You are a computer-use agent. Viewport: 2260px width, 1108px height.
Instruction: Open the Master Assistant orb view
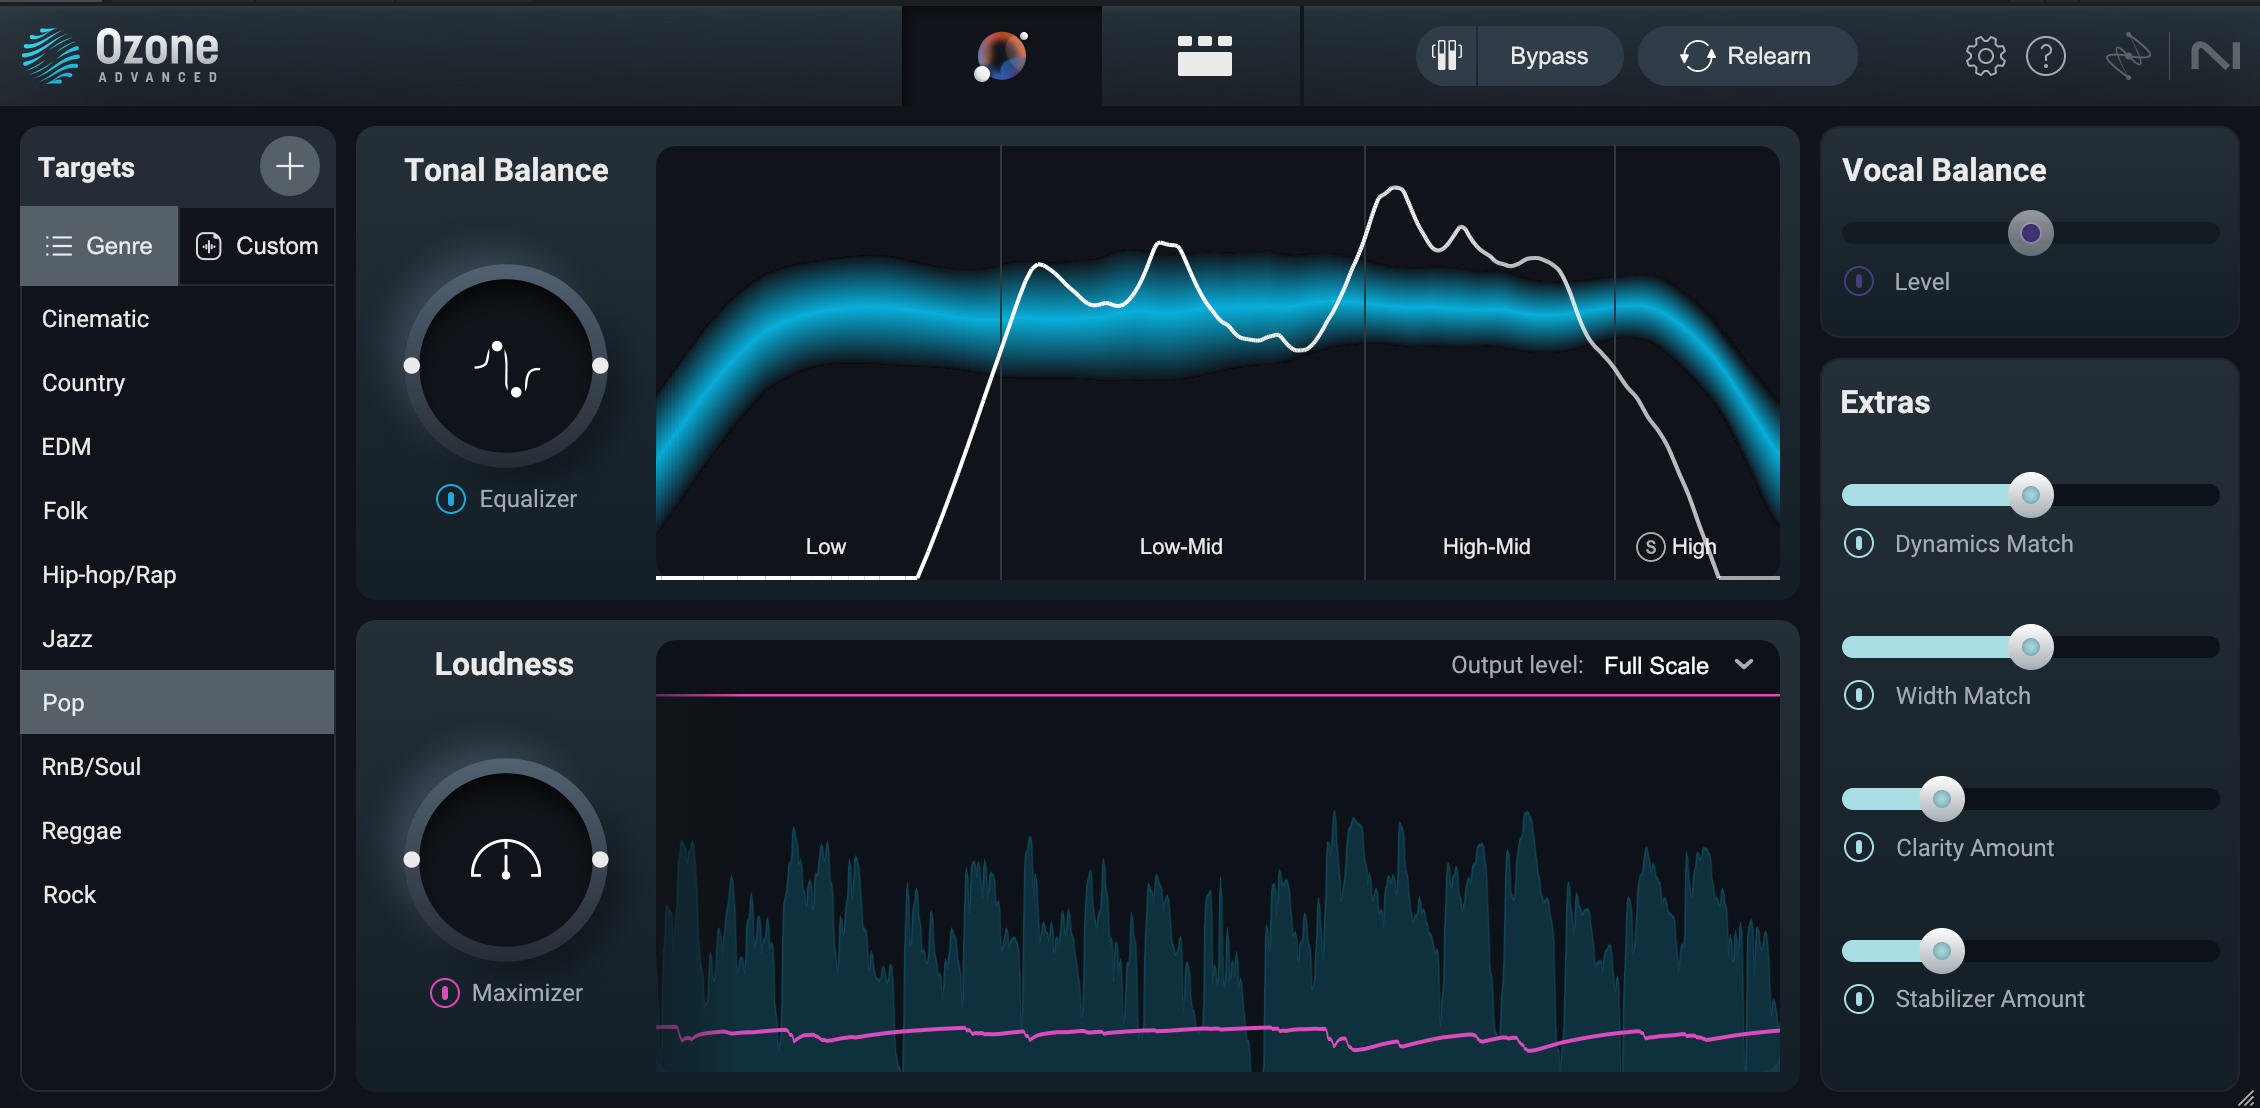point(1001,56)
